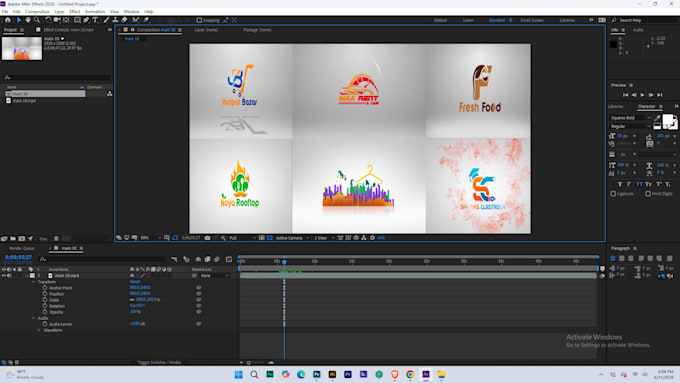The height and width of the screenshot is (383, 680).
Task: Open the 1 View layout dropdown
Action: pyautogui.click(x=324, y=238)
